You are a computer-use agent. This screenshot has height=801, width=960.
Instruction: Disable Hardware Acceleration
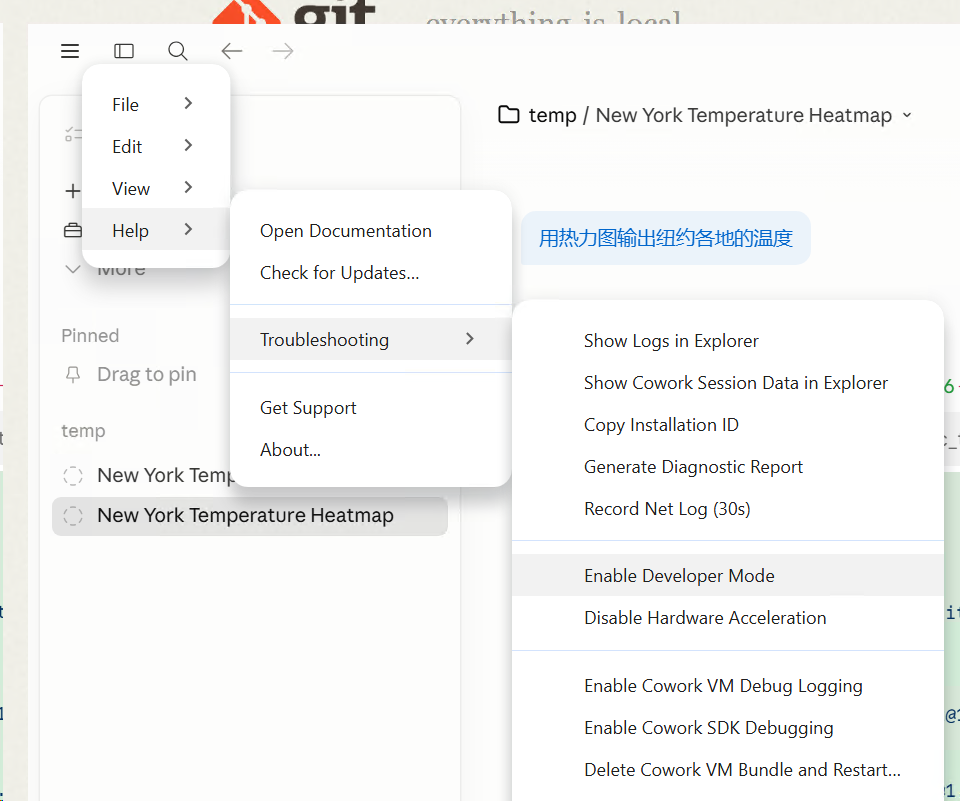point(705,618)
